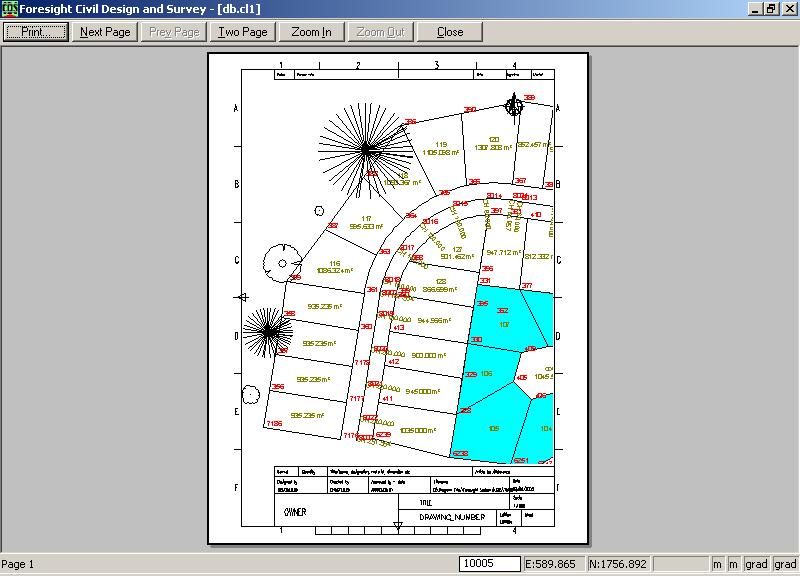The image size is (800, 576).
Task: Click the Print button
Action: [34, 32]
